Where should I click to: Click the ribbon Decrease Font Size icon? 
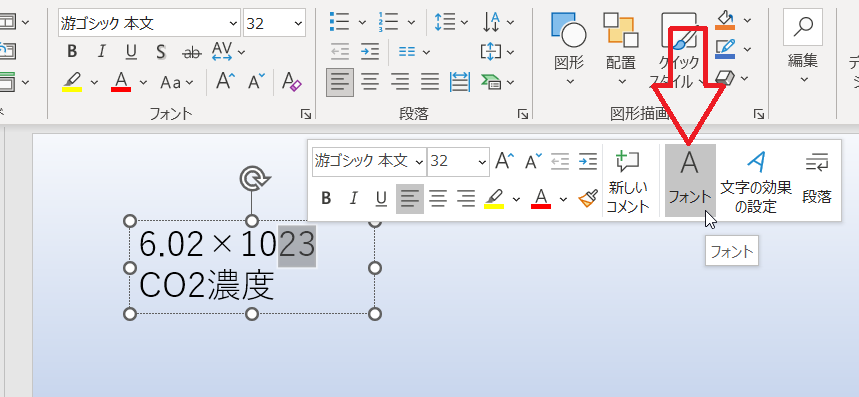point(255,82)
